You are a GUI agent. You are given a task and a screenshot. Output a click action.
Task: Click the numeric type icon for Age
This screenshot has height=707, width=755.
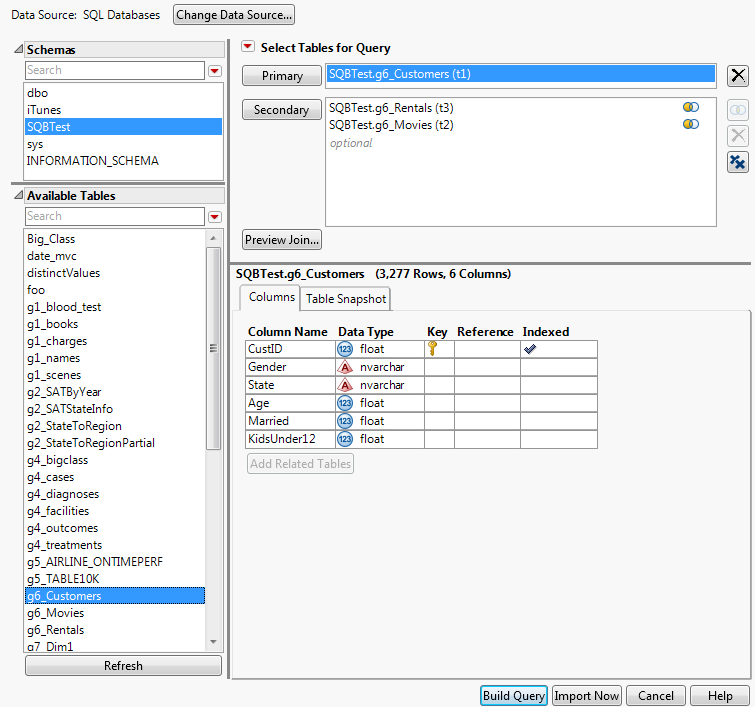[x=345, y=403]
